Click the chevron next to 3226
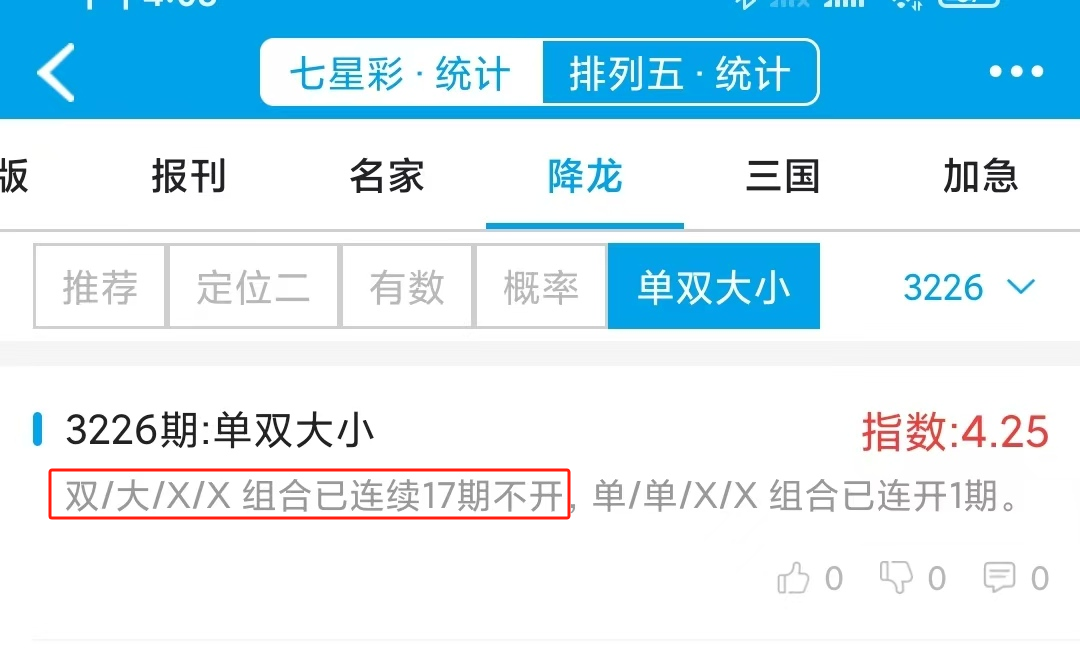Viewport: 1080px width, 660px height. click(x=1021, y=286)
